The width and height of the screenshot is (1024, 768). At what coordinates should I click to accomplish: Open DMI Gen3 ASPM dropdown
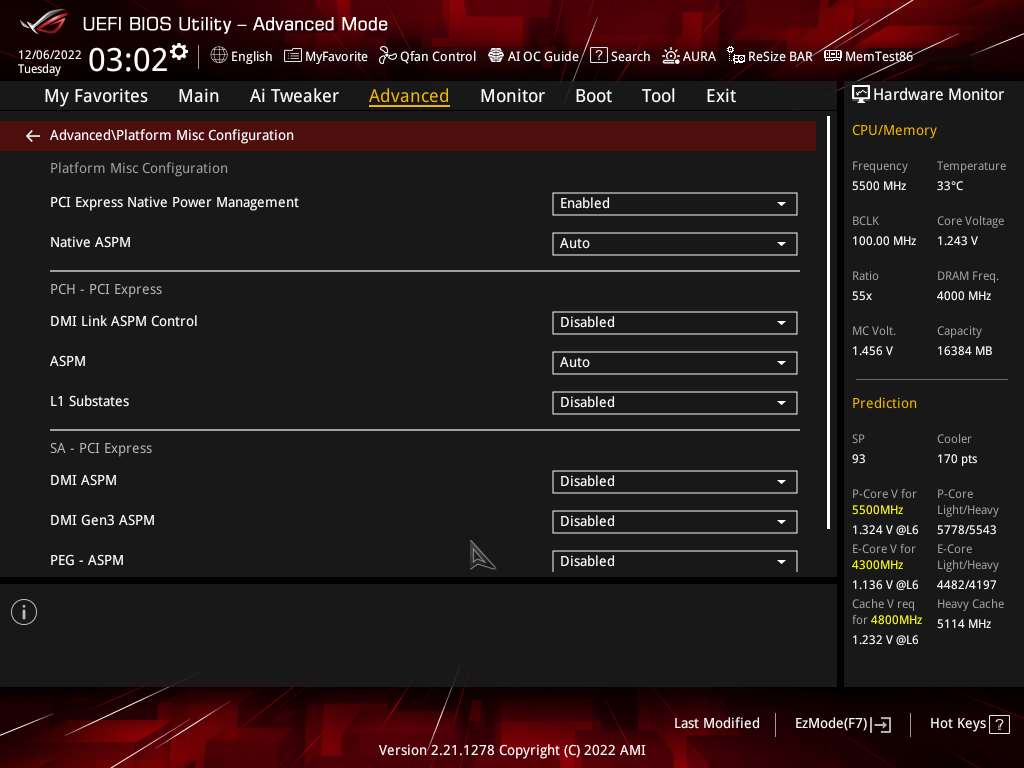click(674, 521)
